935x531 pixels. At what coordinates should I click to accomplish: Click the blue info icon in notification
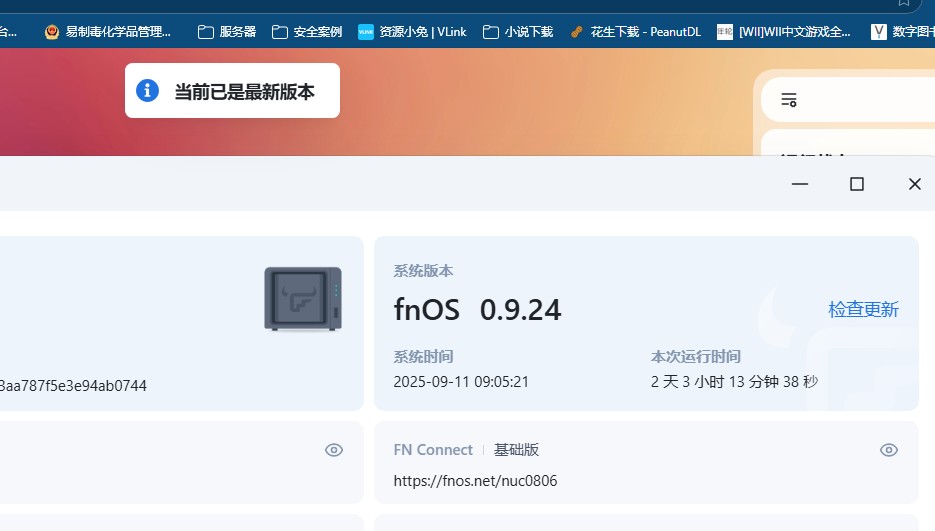[147, 91]
